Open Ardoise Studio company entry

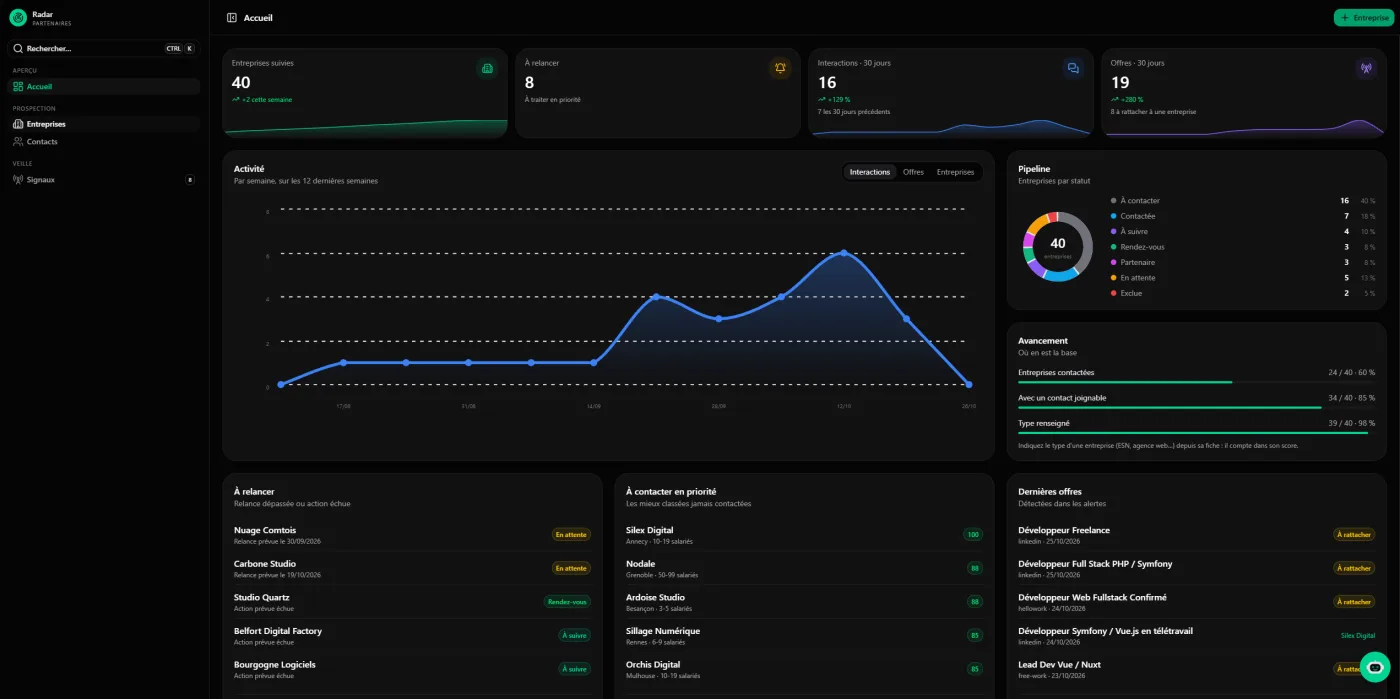804,602
